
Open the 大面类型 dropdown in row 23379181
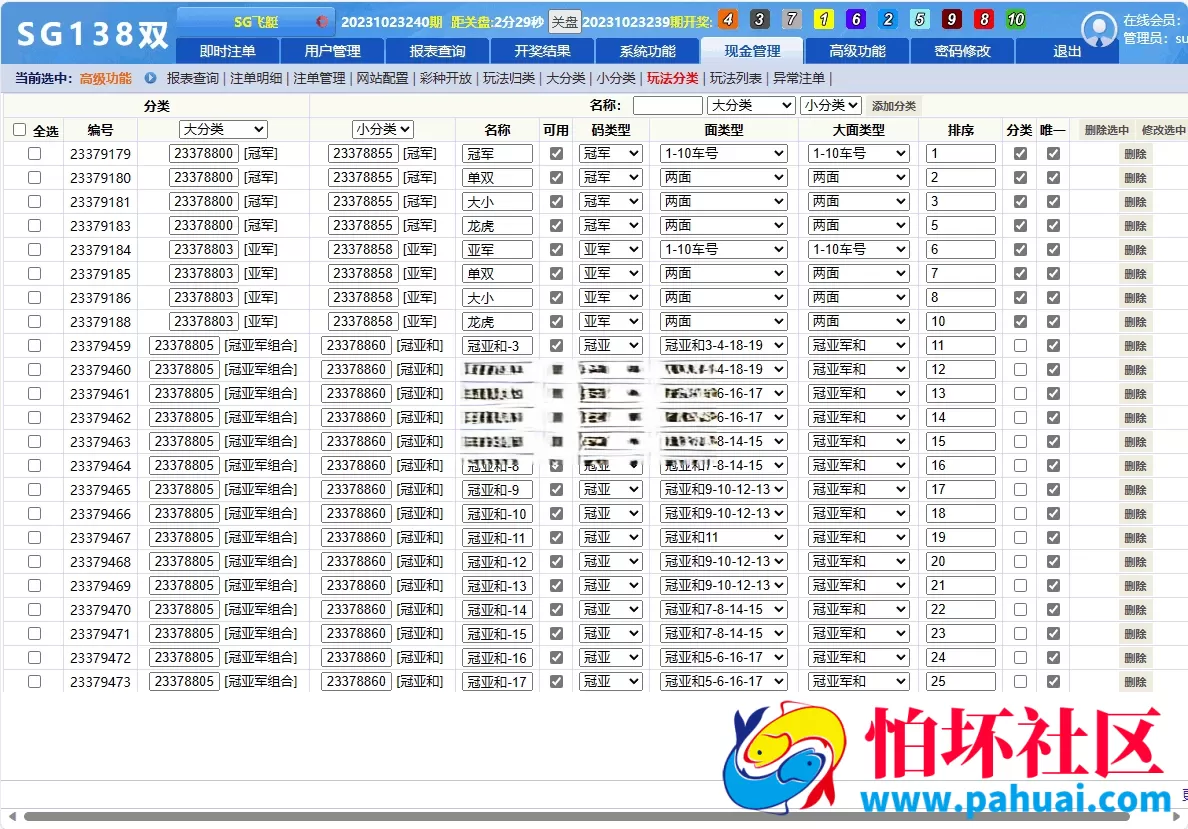coord(858,202)
